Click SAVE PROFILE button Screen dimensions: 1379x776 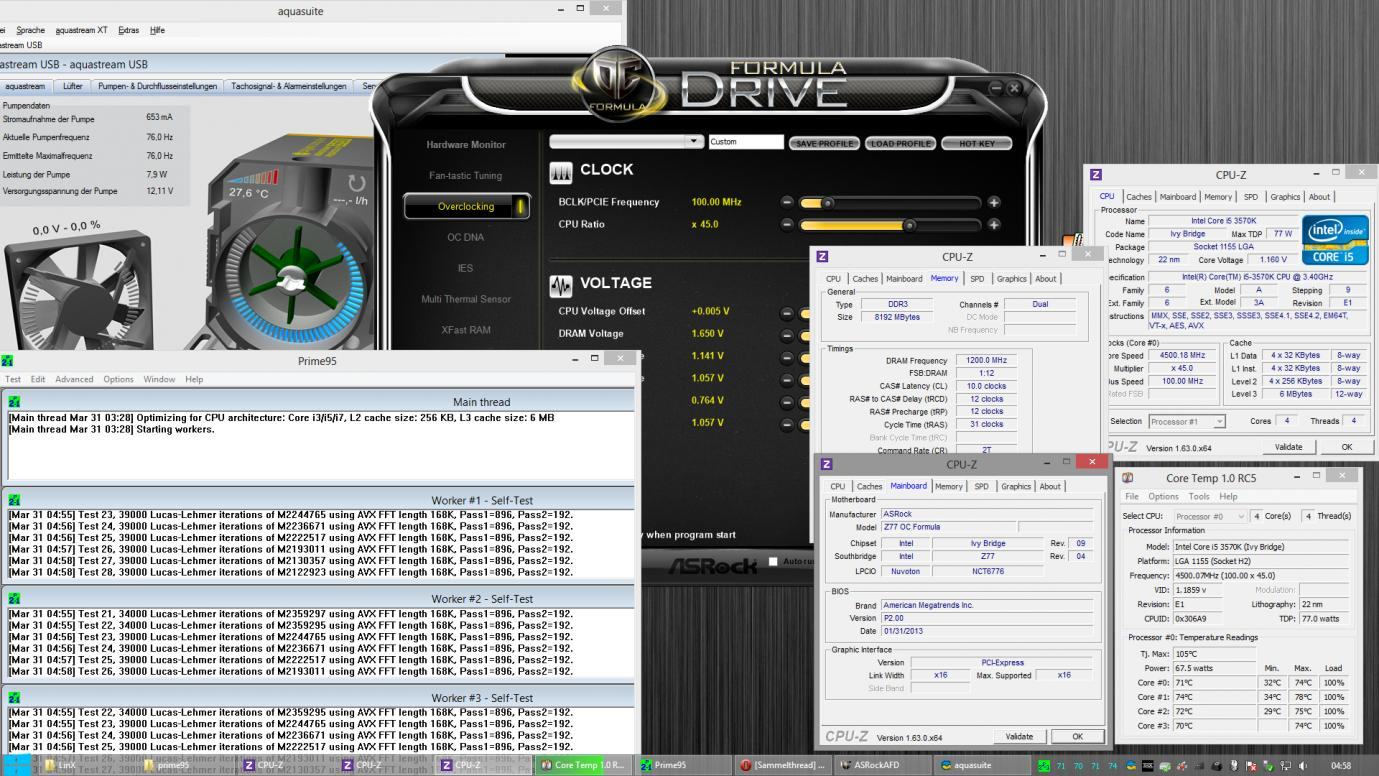(823, 143)
